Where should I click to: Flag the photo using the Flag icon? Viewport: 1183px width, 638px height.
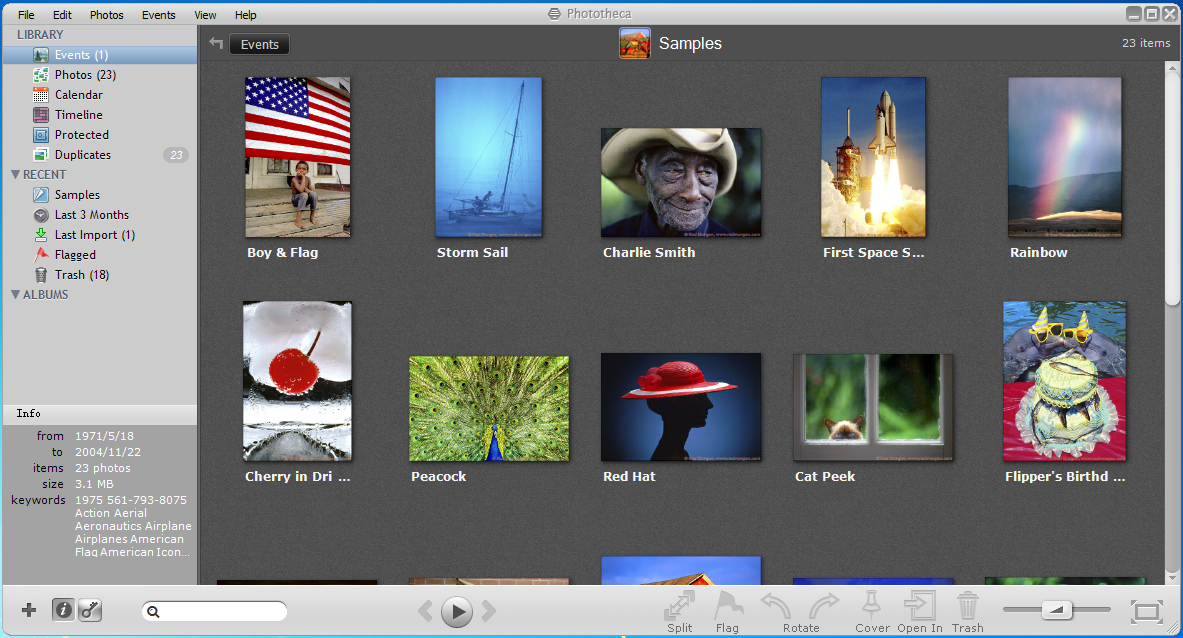pos(727,606)
